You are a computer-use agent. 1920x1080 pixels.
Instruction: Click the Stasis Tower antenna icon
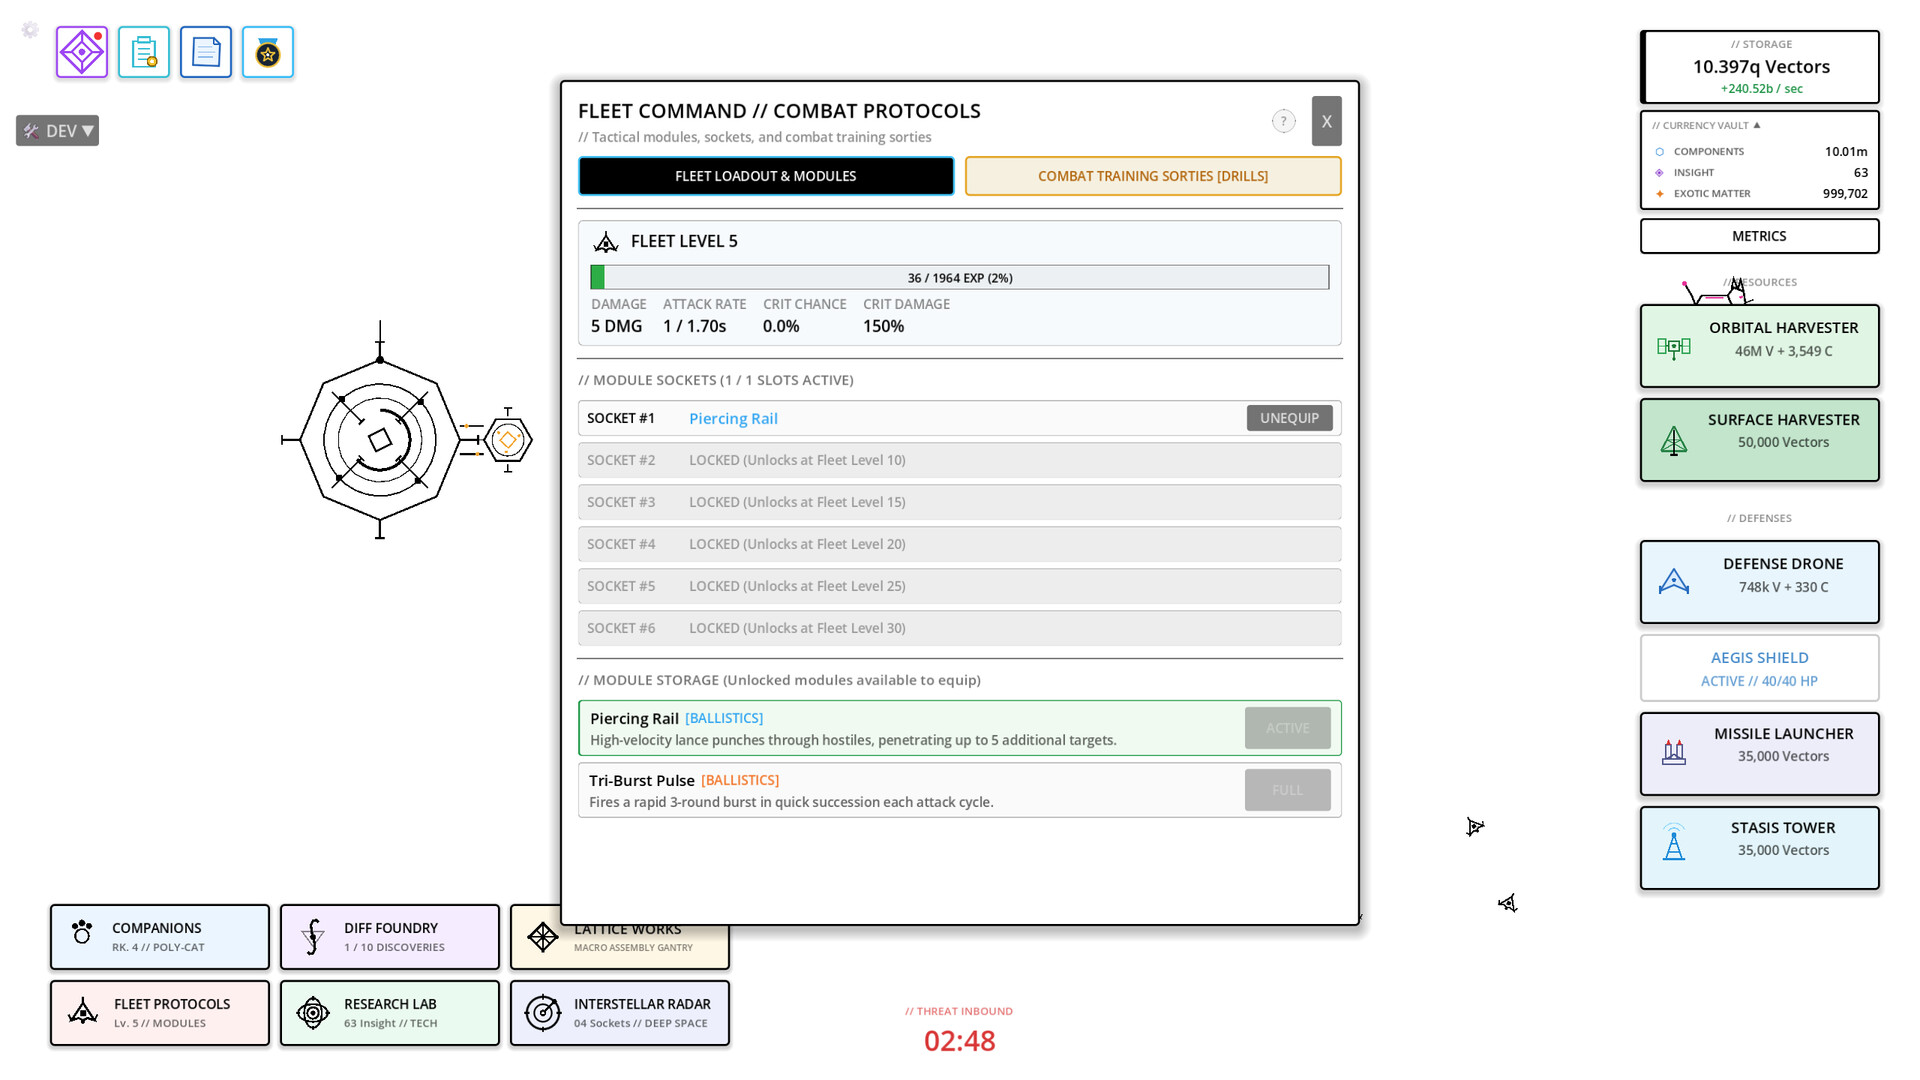click(x=1674, y=842)
